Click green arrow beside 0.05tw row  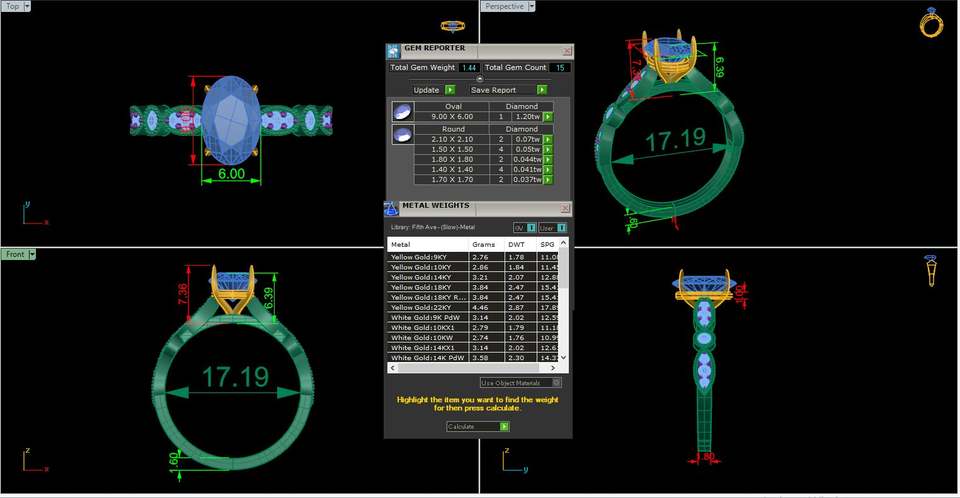pyautogui.click(x=548, y=149)
